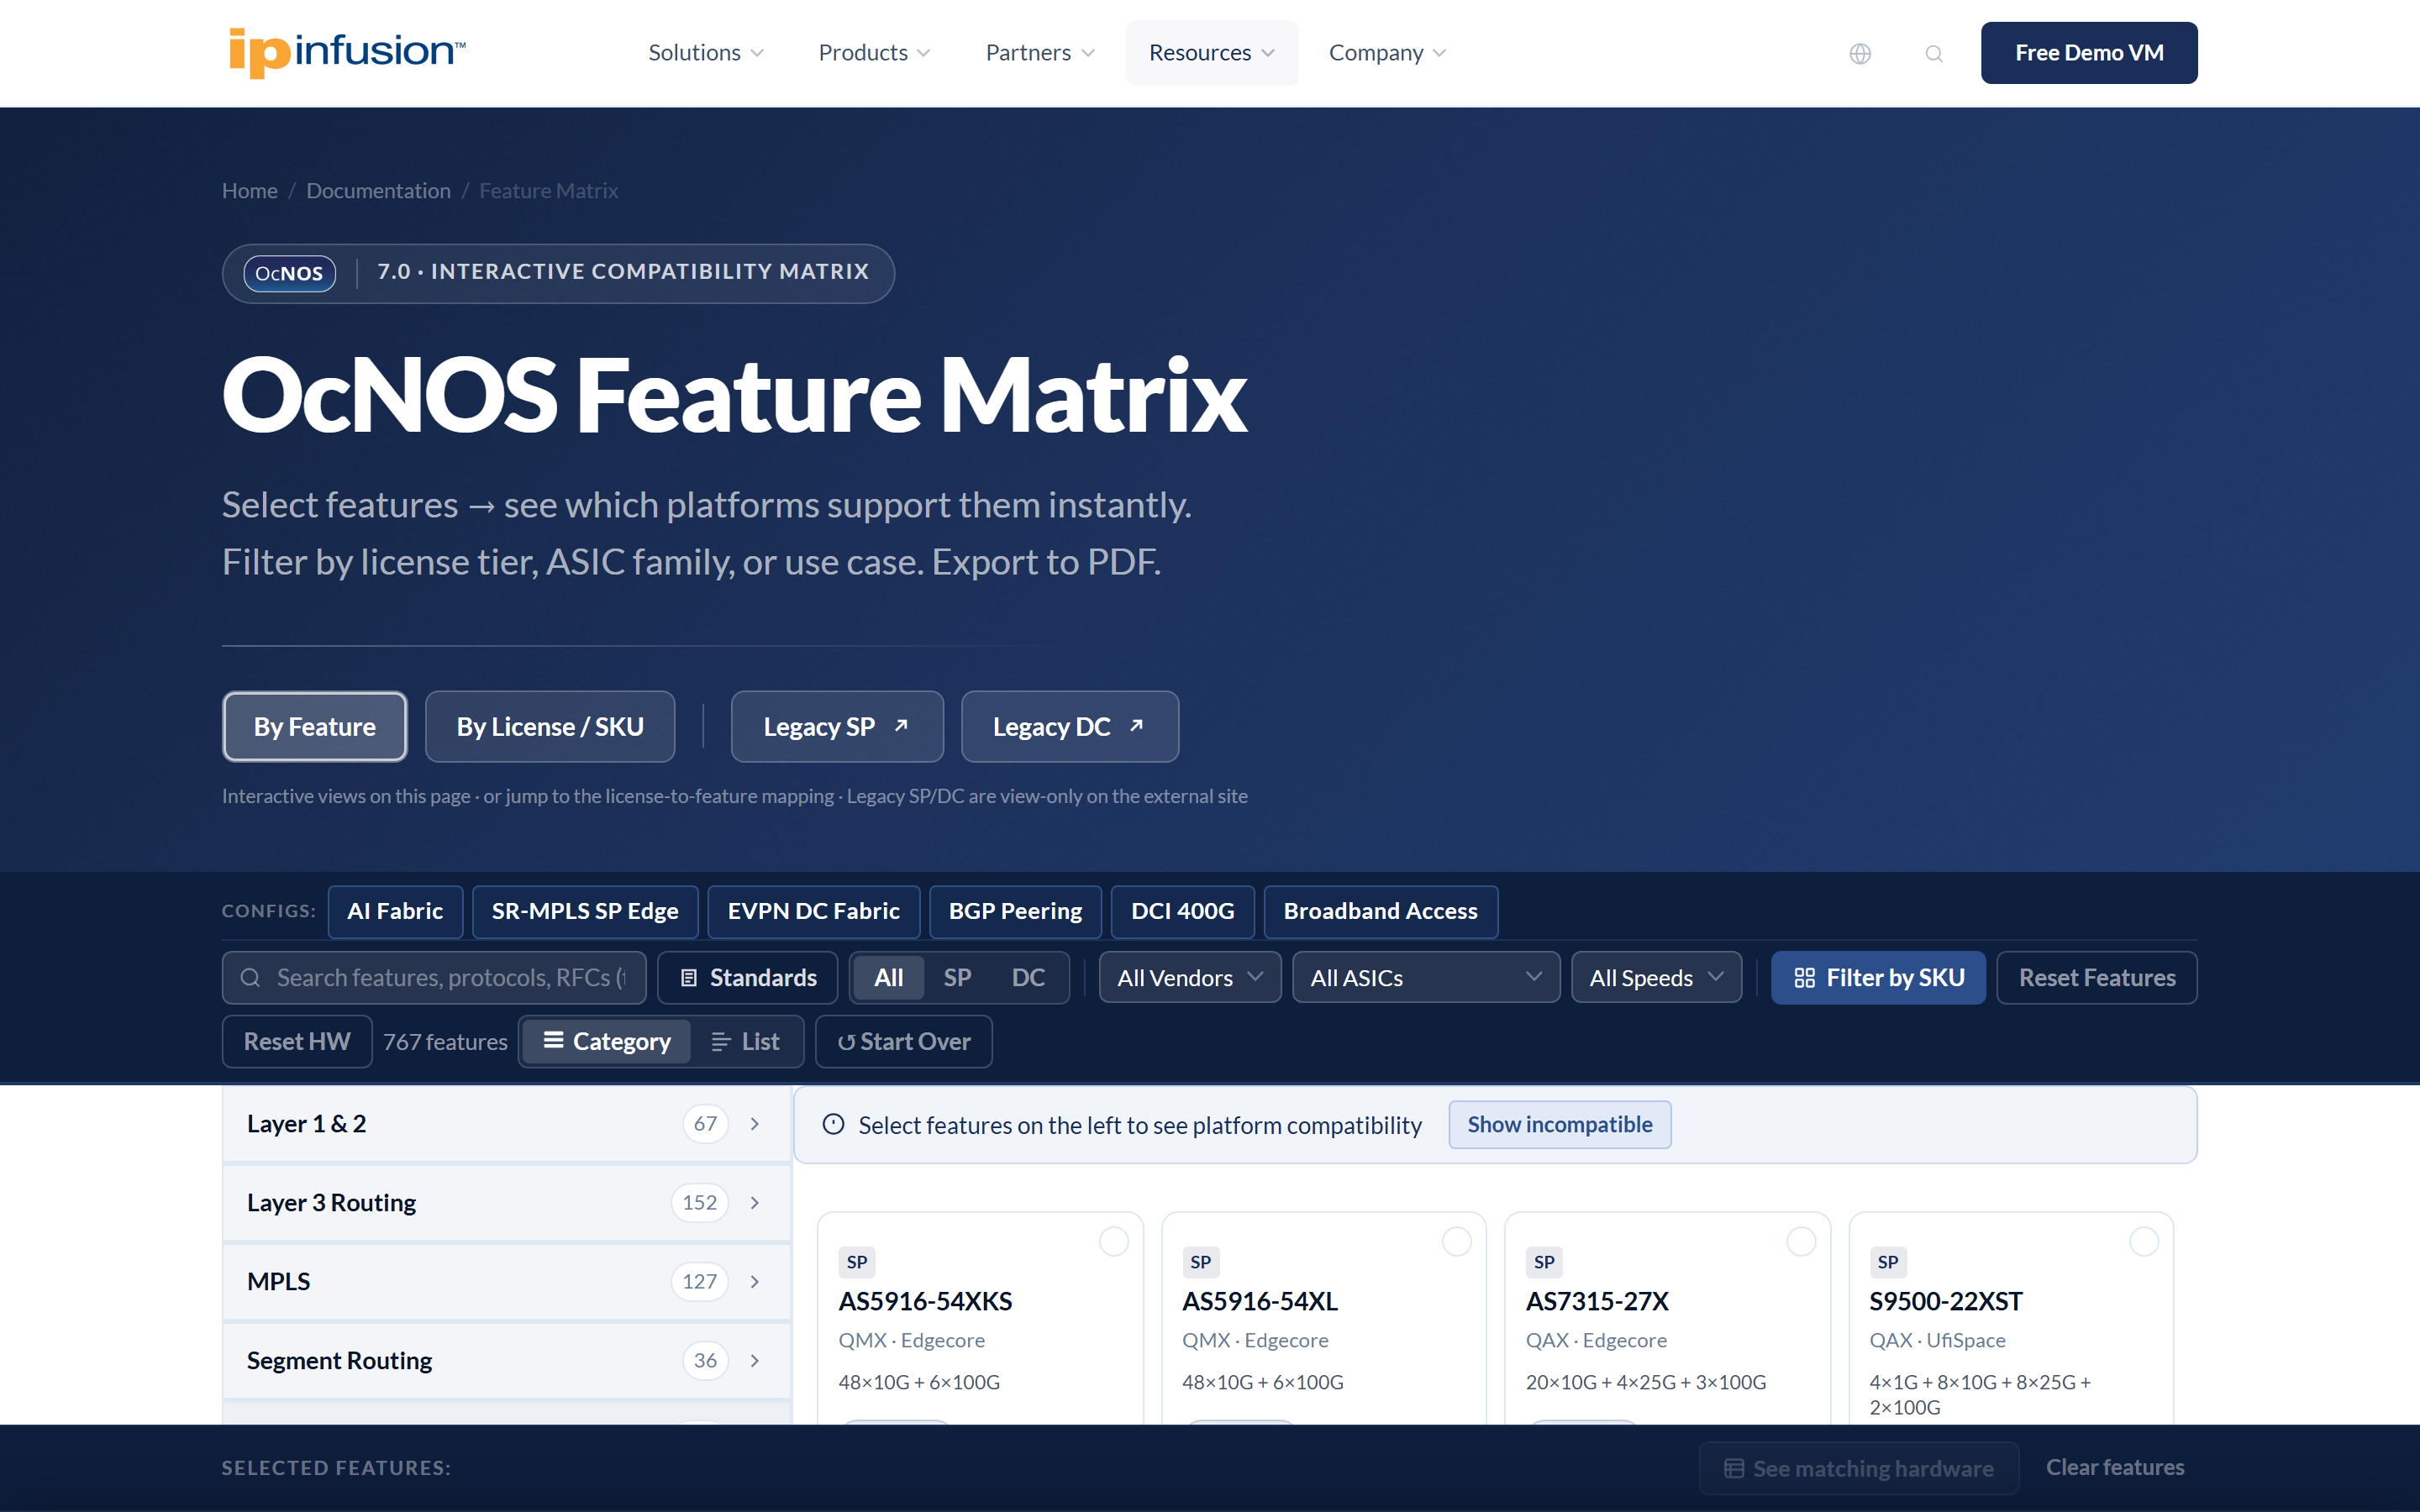Apply the AI Fabric config
The height and width of the screenshot is (1512, 2420).
tap(395, 912)
